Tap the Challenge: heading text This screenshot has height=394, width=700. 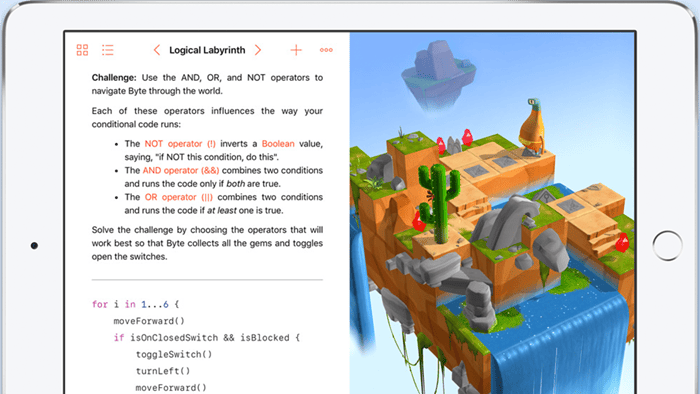[x=114, y=78]
